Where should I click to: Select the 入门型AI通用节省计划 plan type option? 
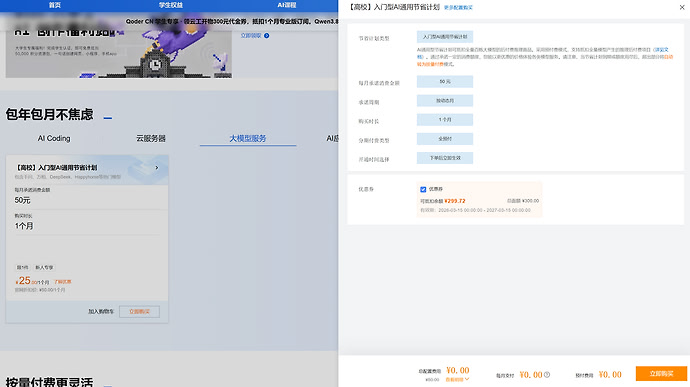pos(445,37)
